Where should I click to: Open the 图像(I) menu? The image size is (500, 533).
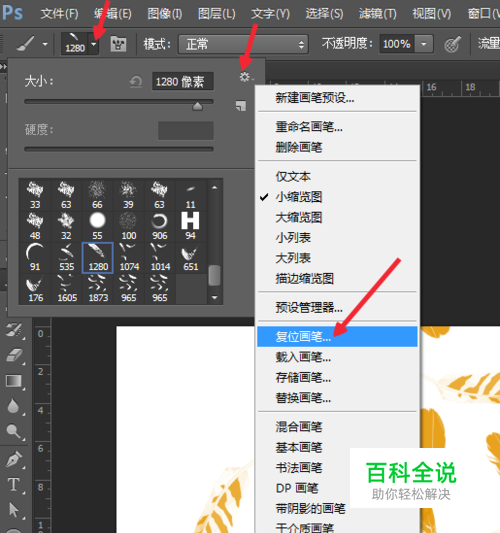click(x=165, y=14)
